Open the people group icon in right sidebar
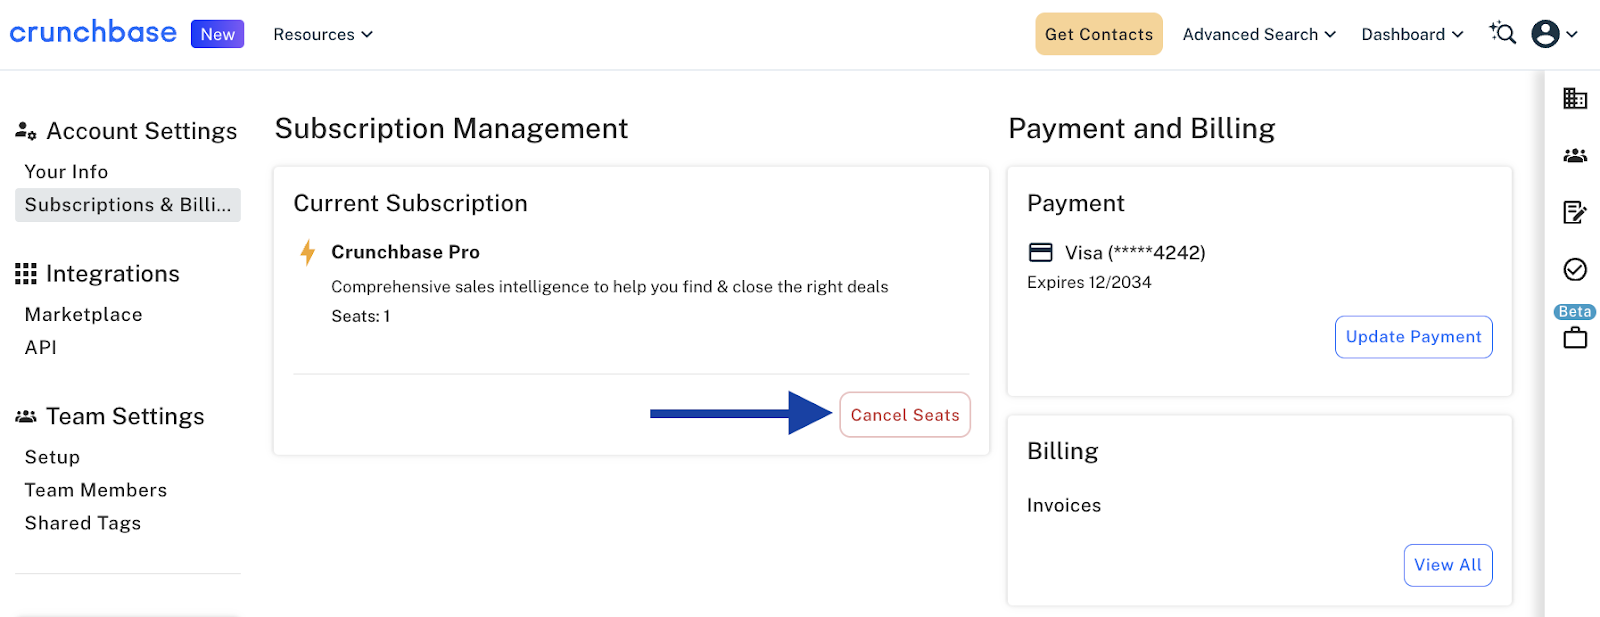Viewport: 1600px width, 617px height. (1575, 155)
